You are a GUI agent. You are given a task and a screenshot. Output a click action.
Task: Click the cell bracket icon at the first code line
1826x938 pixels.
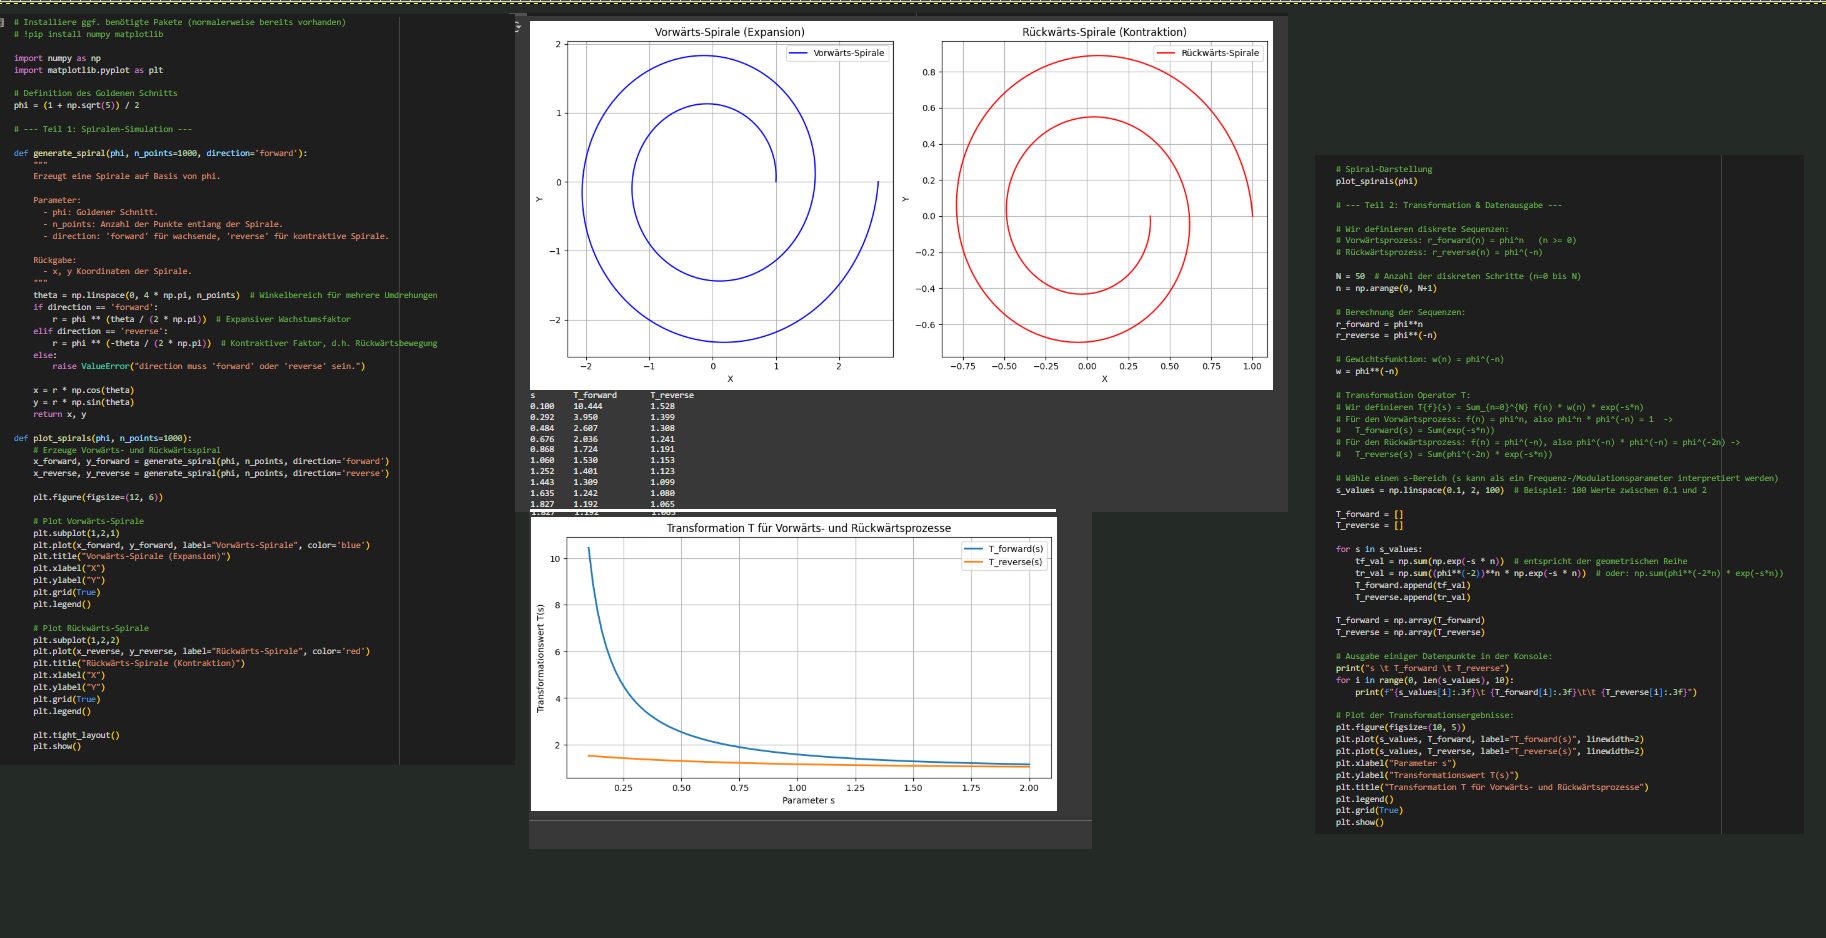pos(4,22)
